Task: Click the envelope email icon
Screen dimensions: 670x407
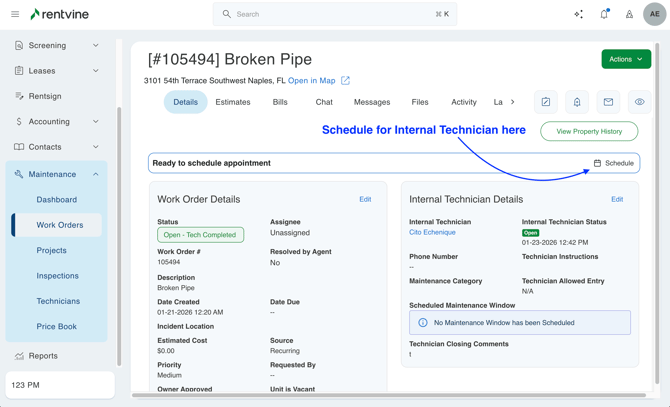Action: click(x=608, y=102)
